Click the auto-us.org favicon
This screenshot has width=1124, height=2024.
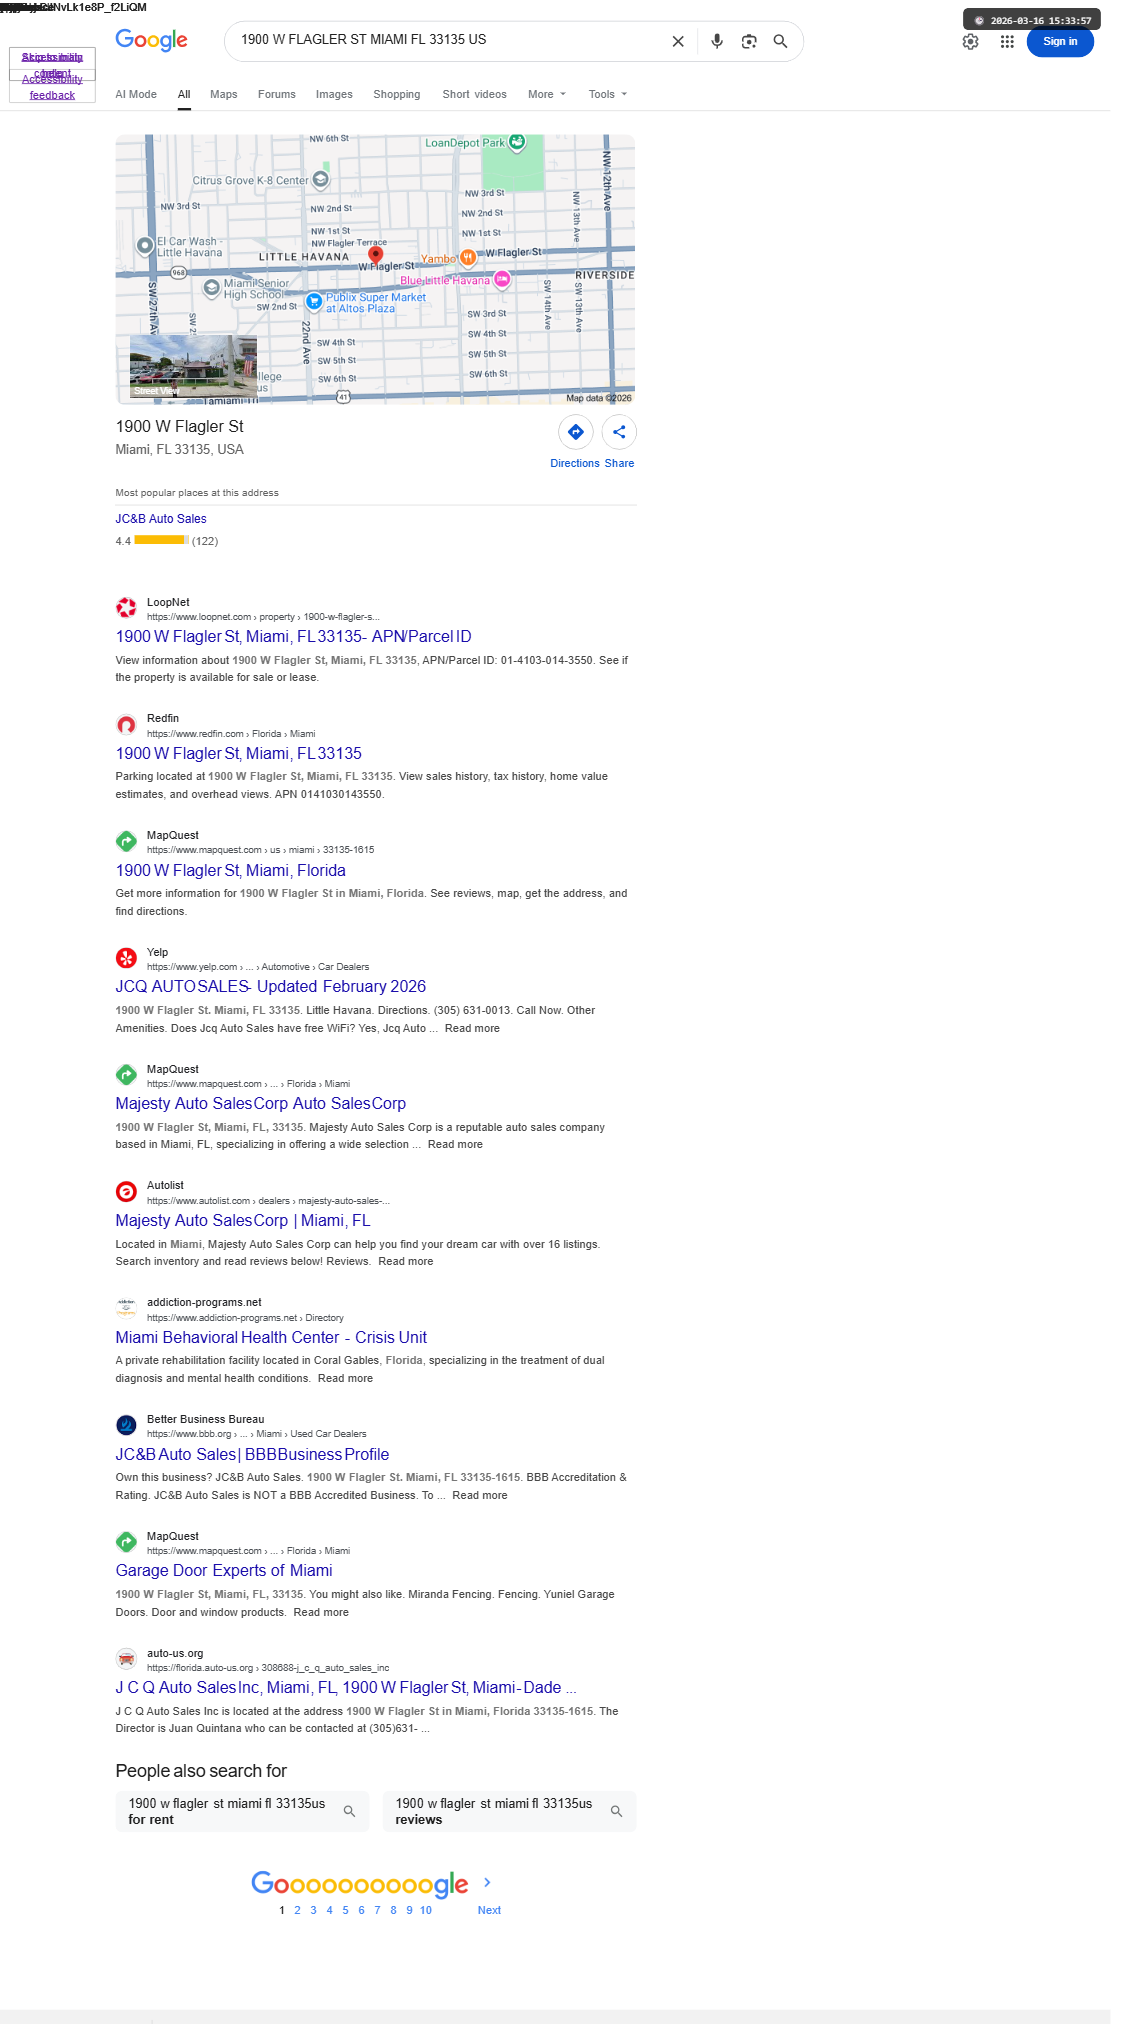point(126,1659)
